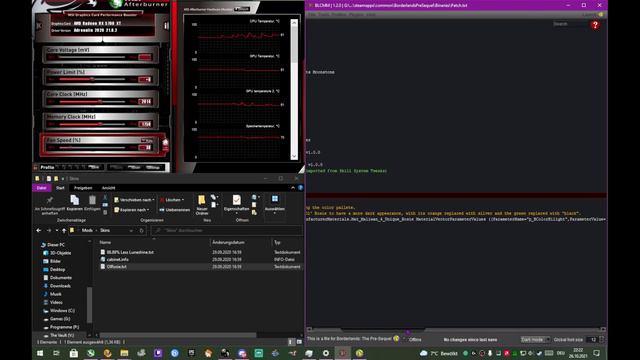Click the Umbenennen rename button
Image resolution: width=640 pixels, height=360 pixels.
pyautogui.click(x=174, y=210)
